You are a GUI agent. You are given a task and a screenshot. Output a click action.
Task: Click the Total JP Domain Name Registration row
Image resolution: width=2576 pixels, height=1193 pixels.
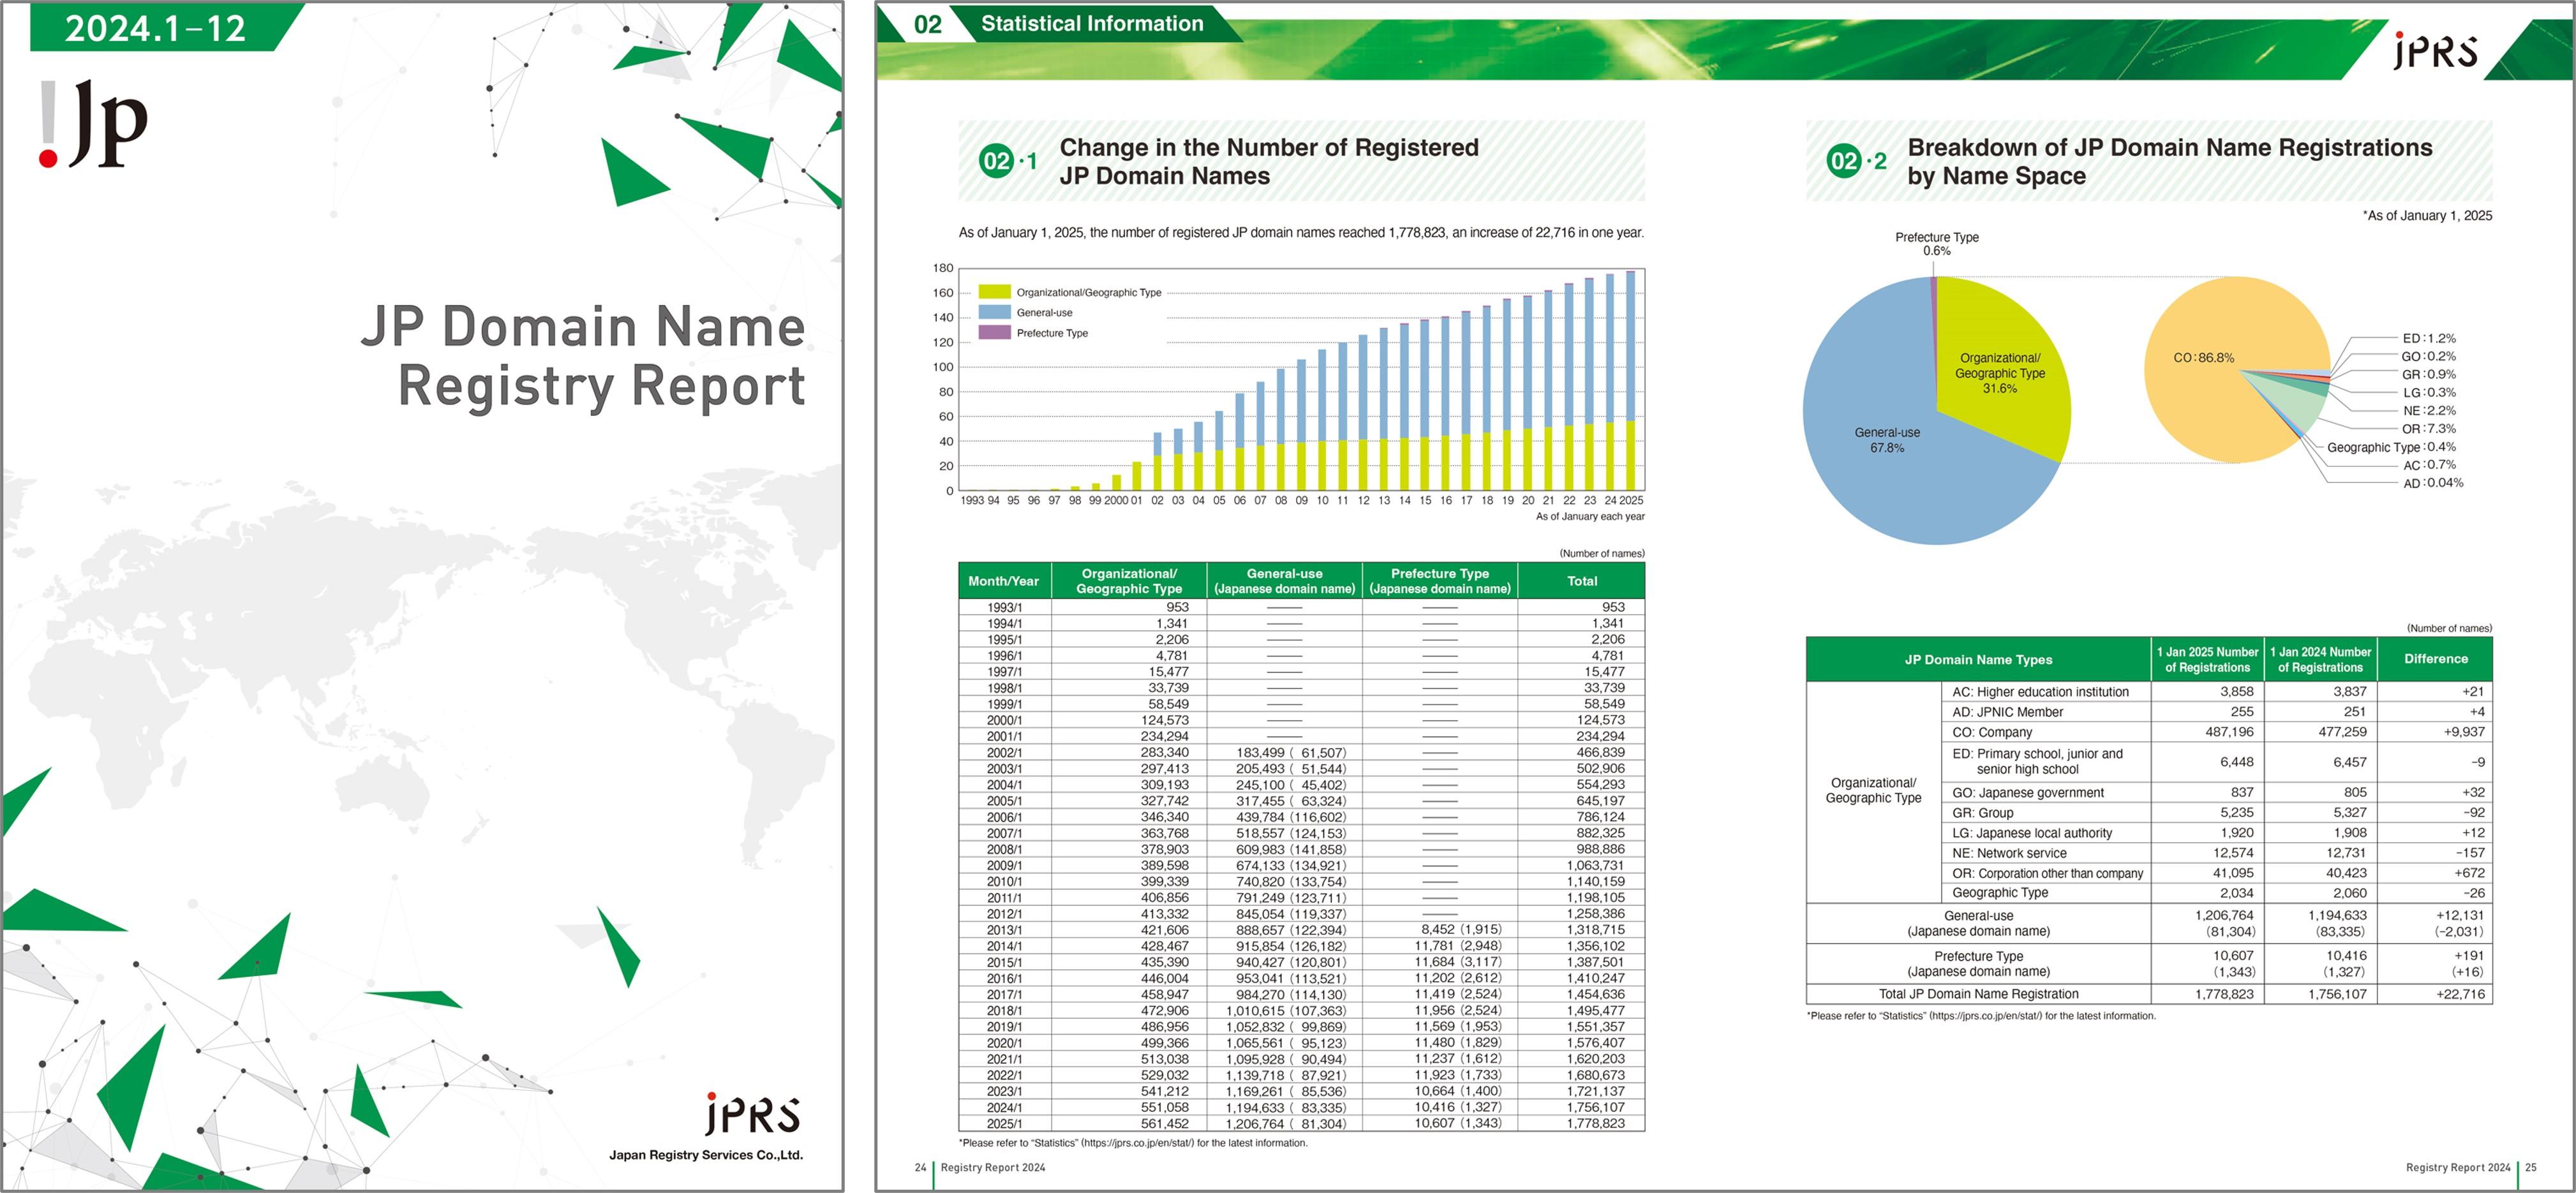click(x=2149, y=994)
